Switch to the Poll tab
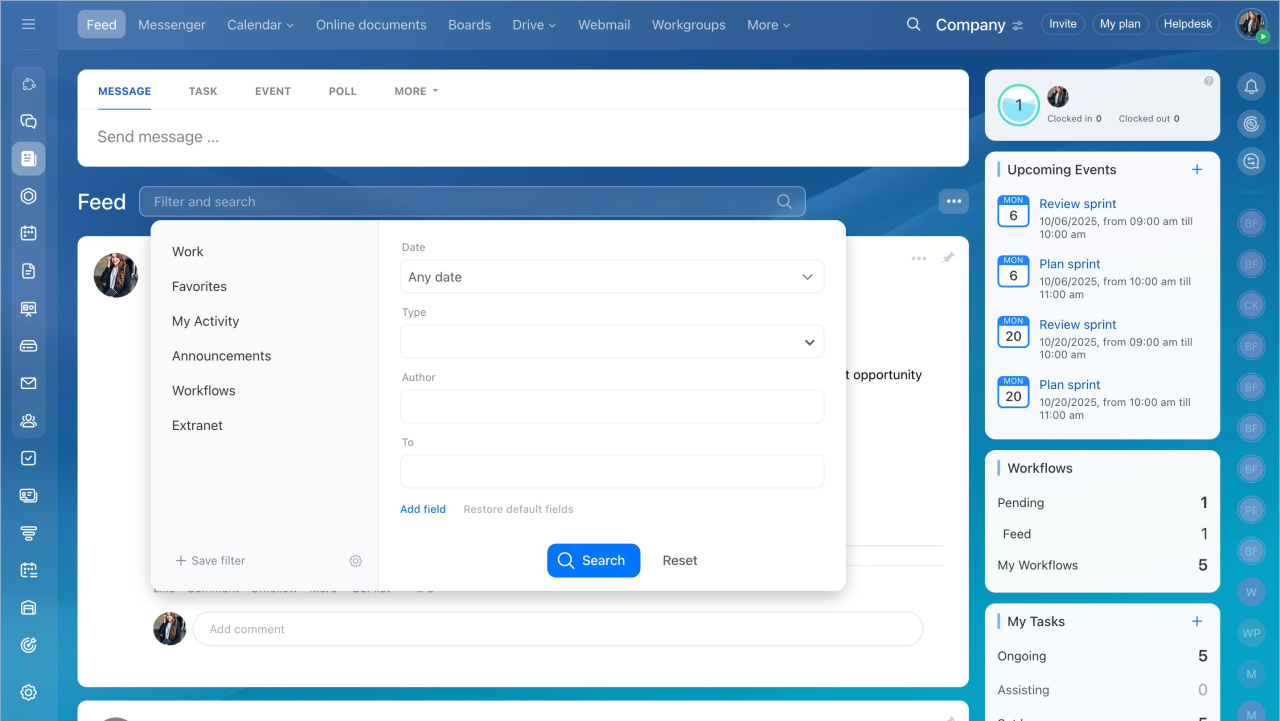The image size is (1280, 721). pos(342,91)
